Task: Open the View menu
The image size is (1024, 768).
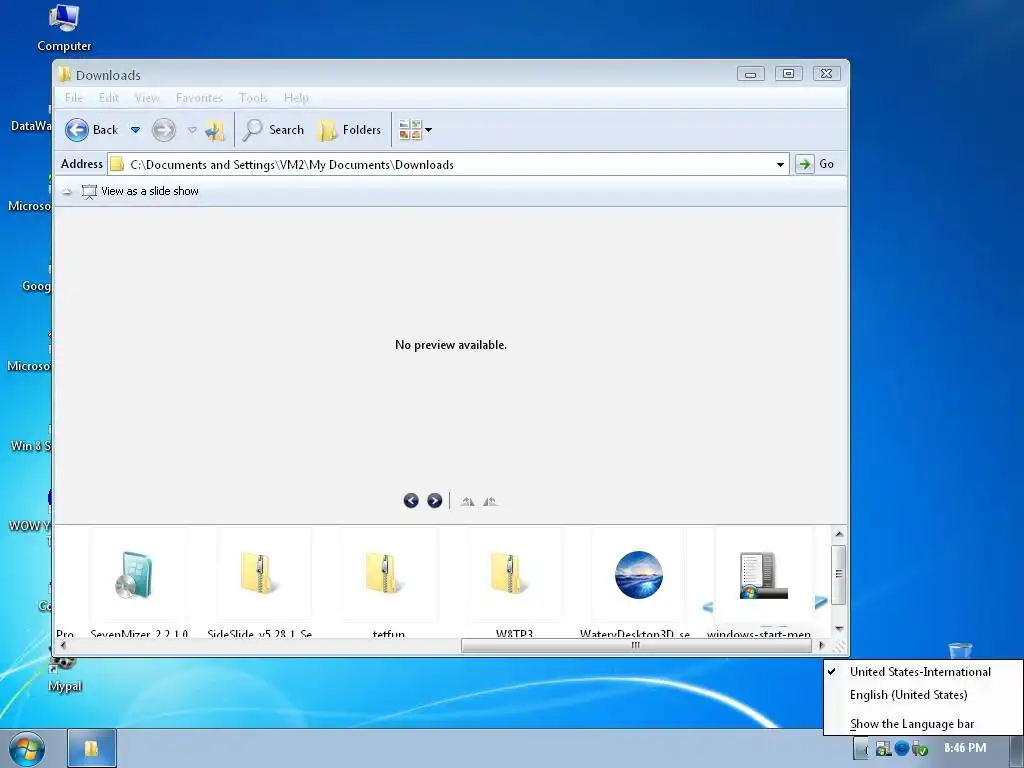Action: coord(147,98)
